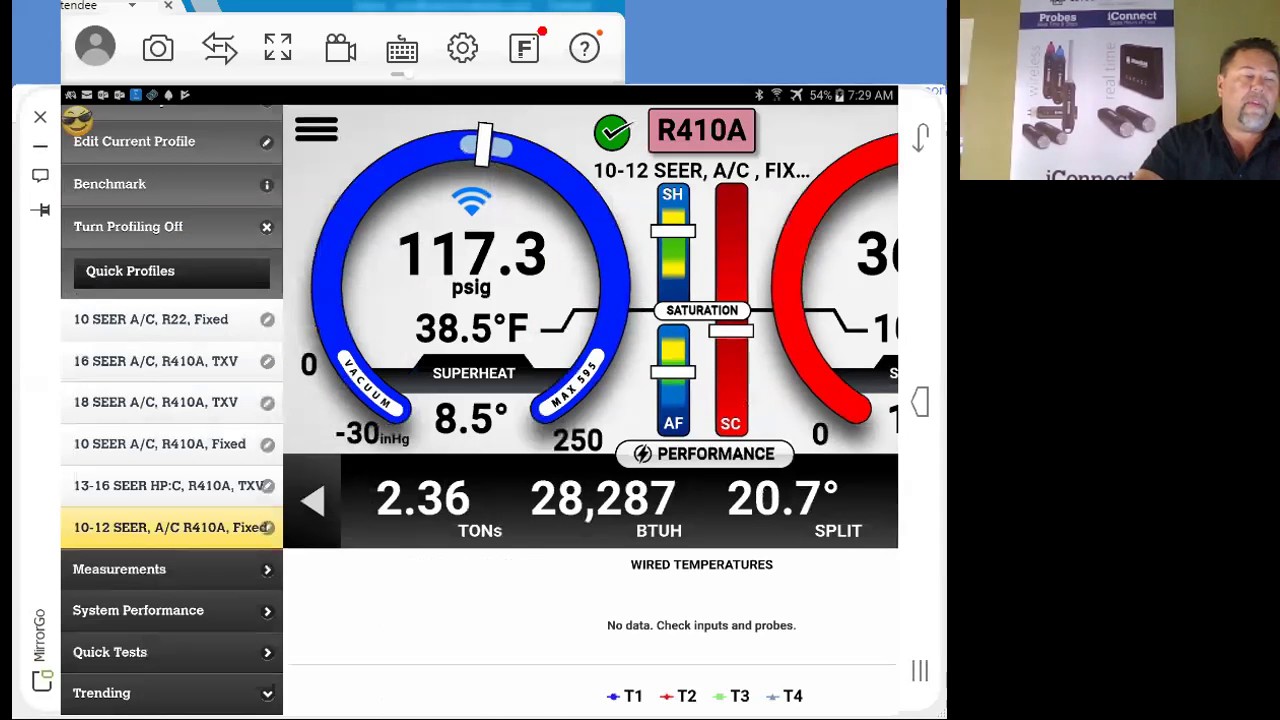Select 10 SEER A/C, R22, Fixed profile
The width and height of the screenshot is (1280, 720).
point(172,319)
